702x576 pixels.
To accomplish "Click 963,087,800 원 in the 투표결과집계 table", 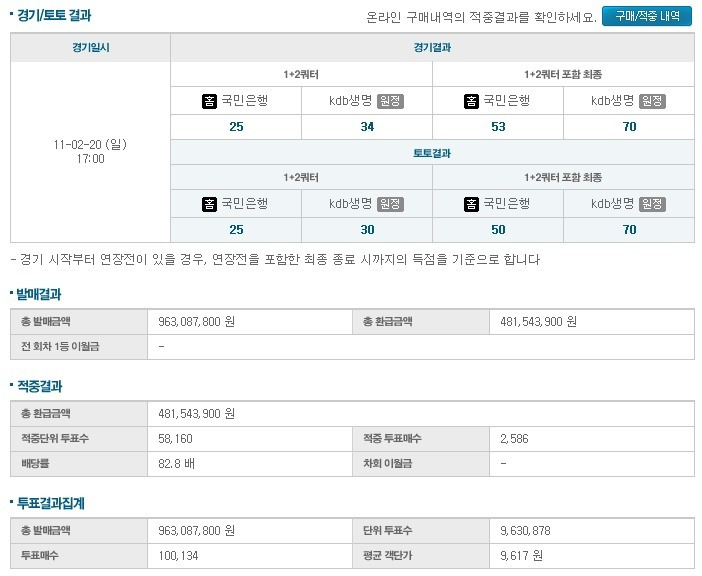I will coord(196,531).
